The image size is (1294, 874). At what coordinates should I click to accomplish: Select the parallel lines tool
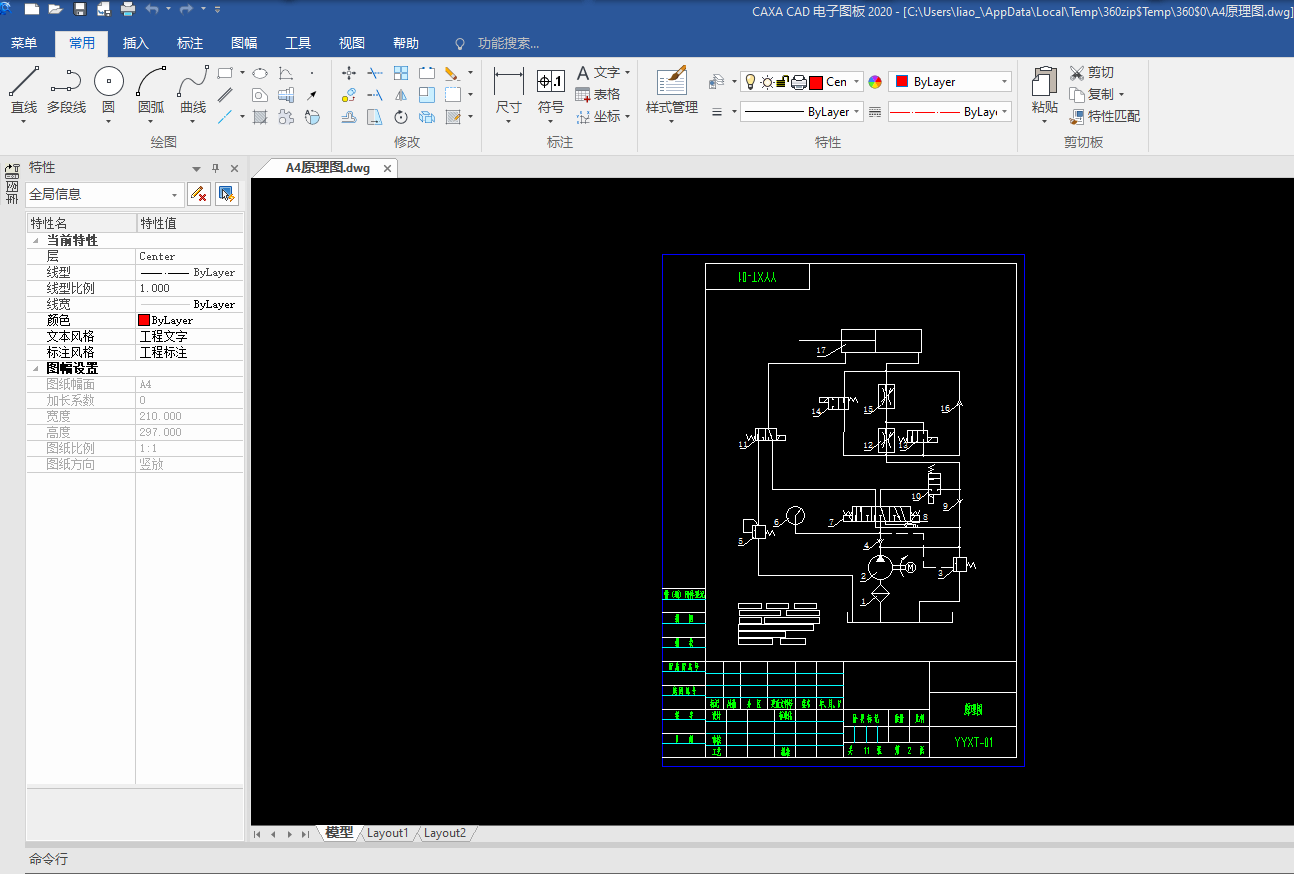225,95
